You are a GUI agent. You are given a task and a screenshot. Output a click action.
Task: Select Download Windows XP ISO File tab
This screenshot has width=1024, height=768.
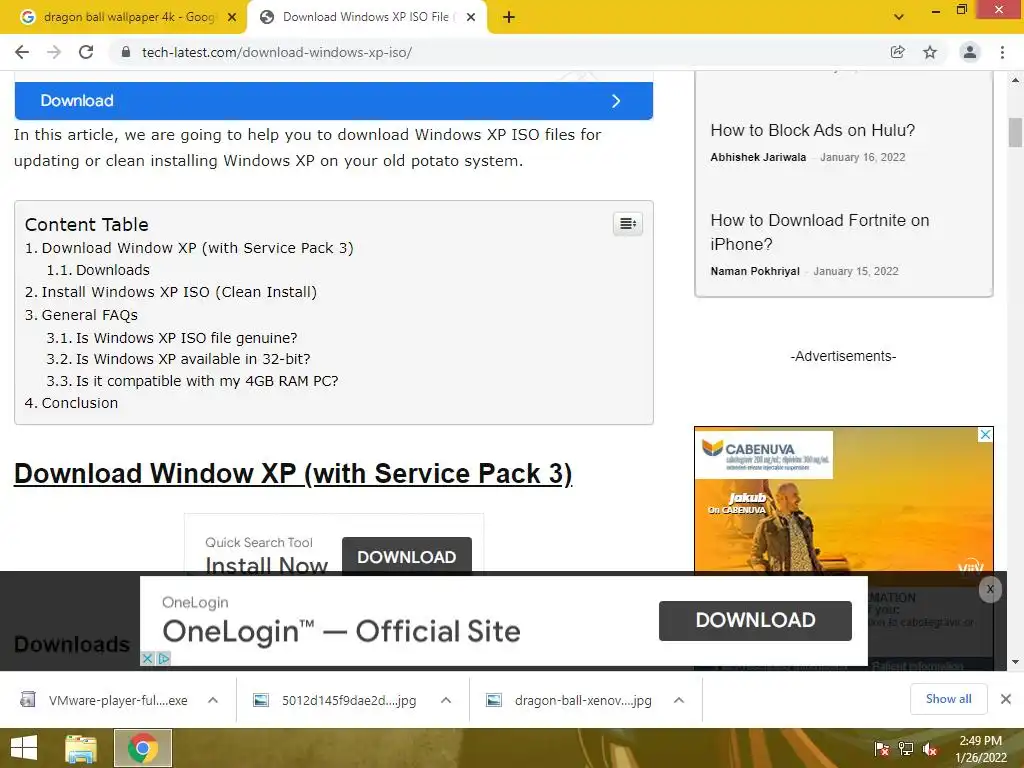[366, 18]
